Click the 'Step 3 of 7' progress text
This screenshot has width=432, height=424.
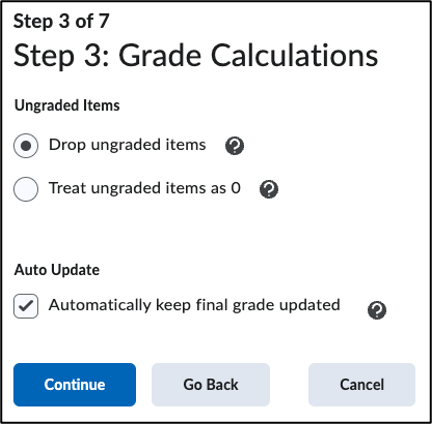pyautogui.click(x=61, y=21)
